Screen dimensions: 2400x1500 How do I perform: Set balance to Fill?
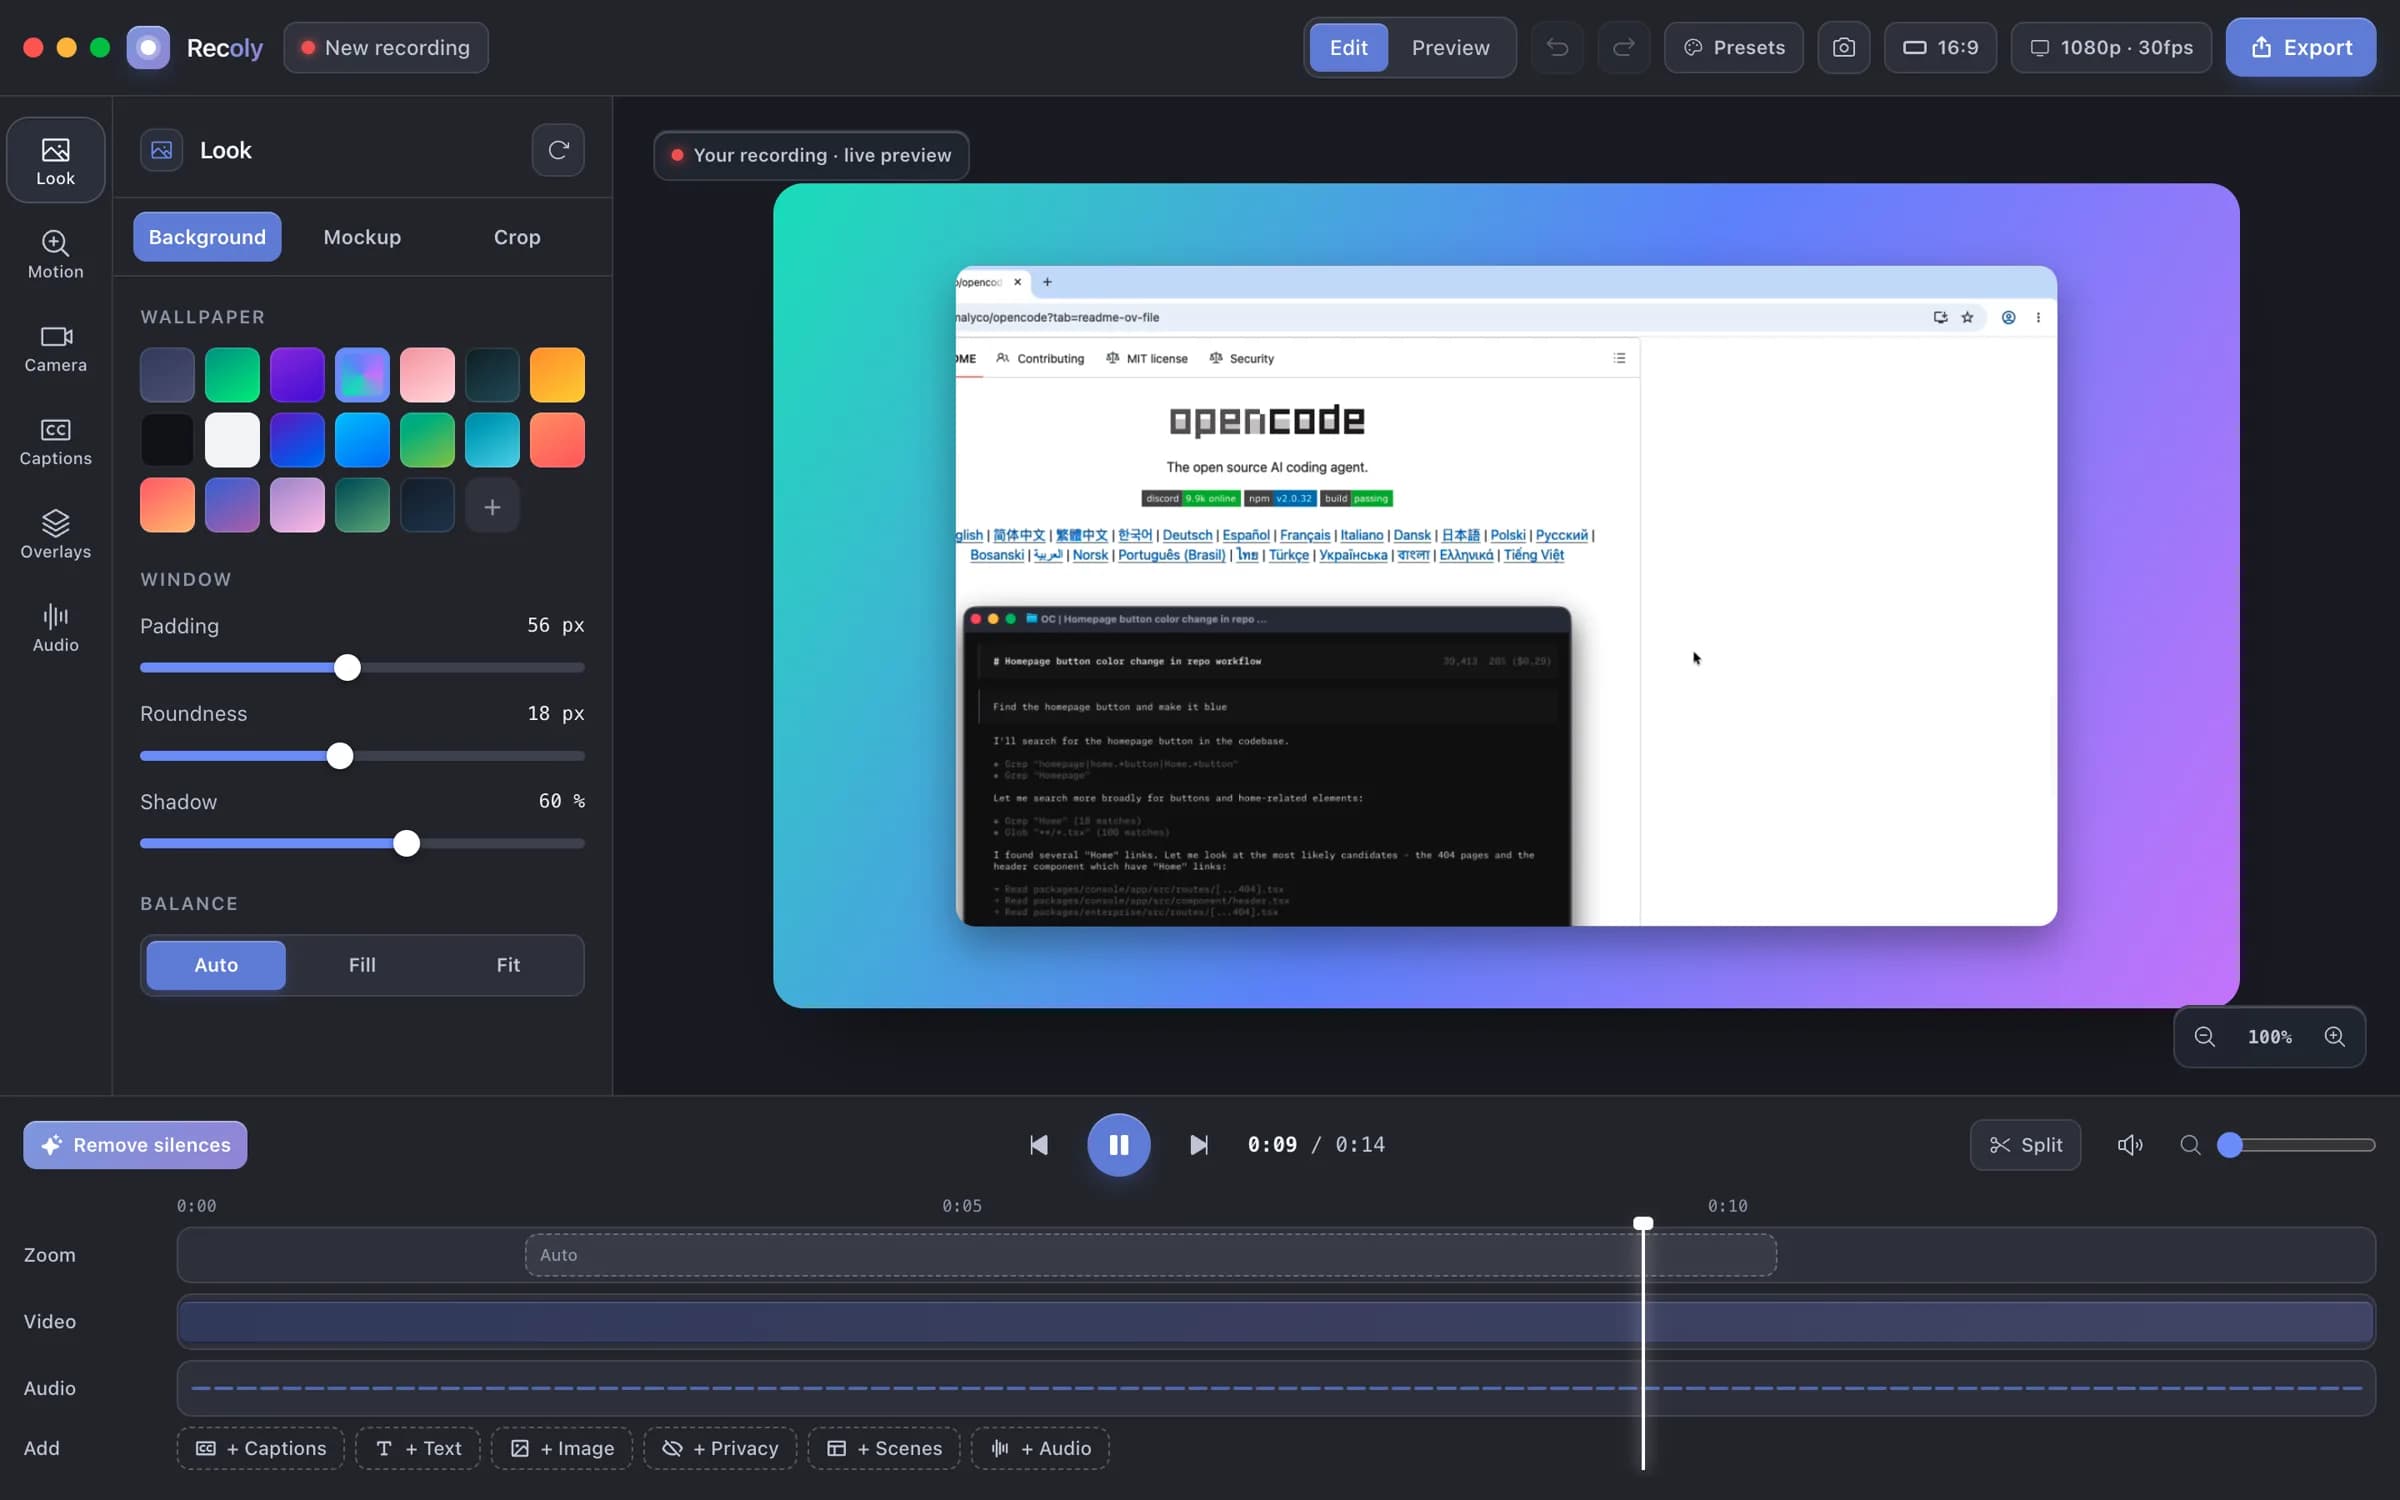pyautogui.click(x=362, y=965)
